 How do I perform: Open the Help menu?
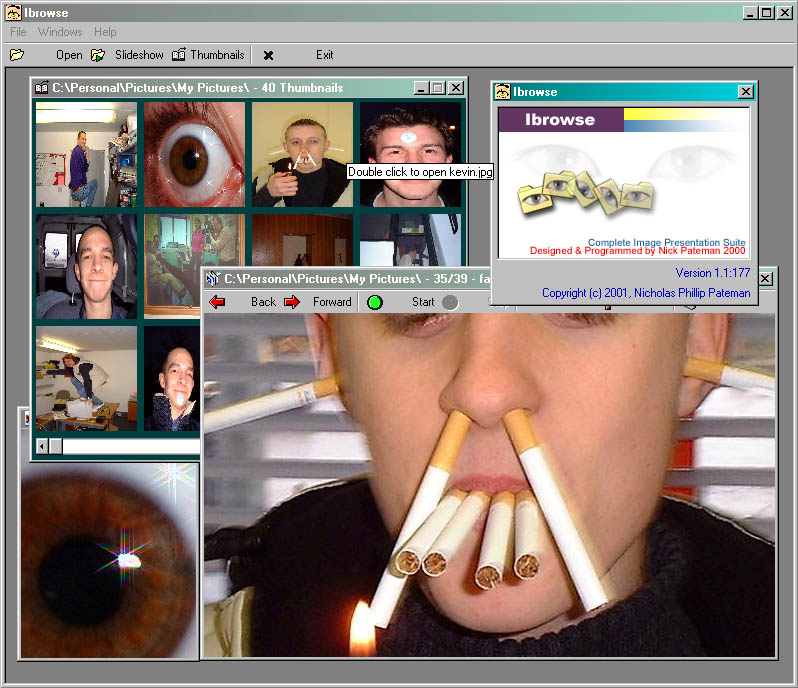tap(105, 32)
